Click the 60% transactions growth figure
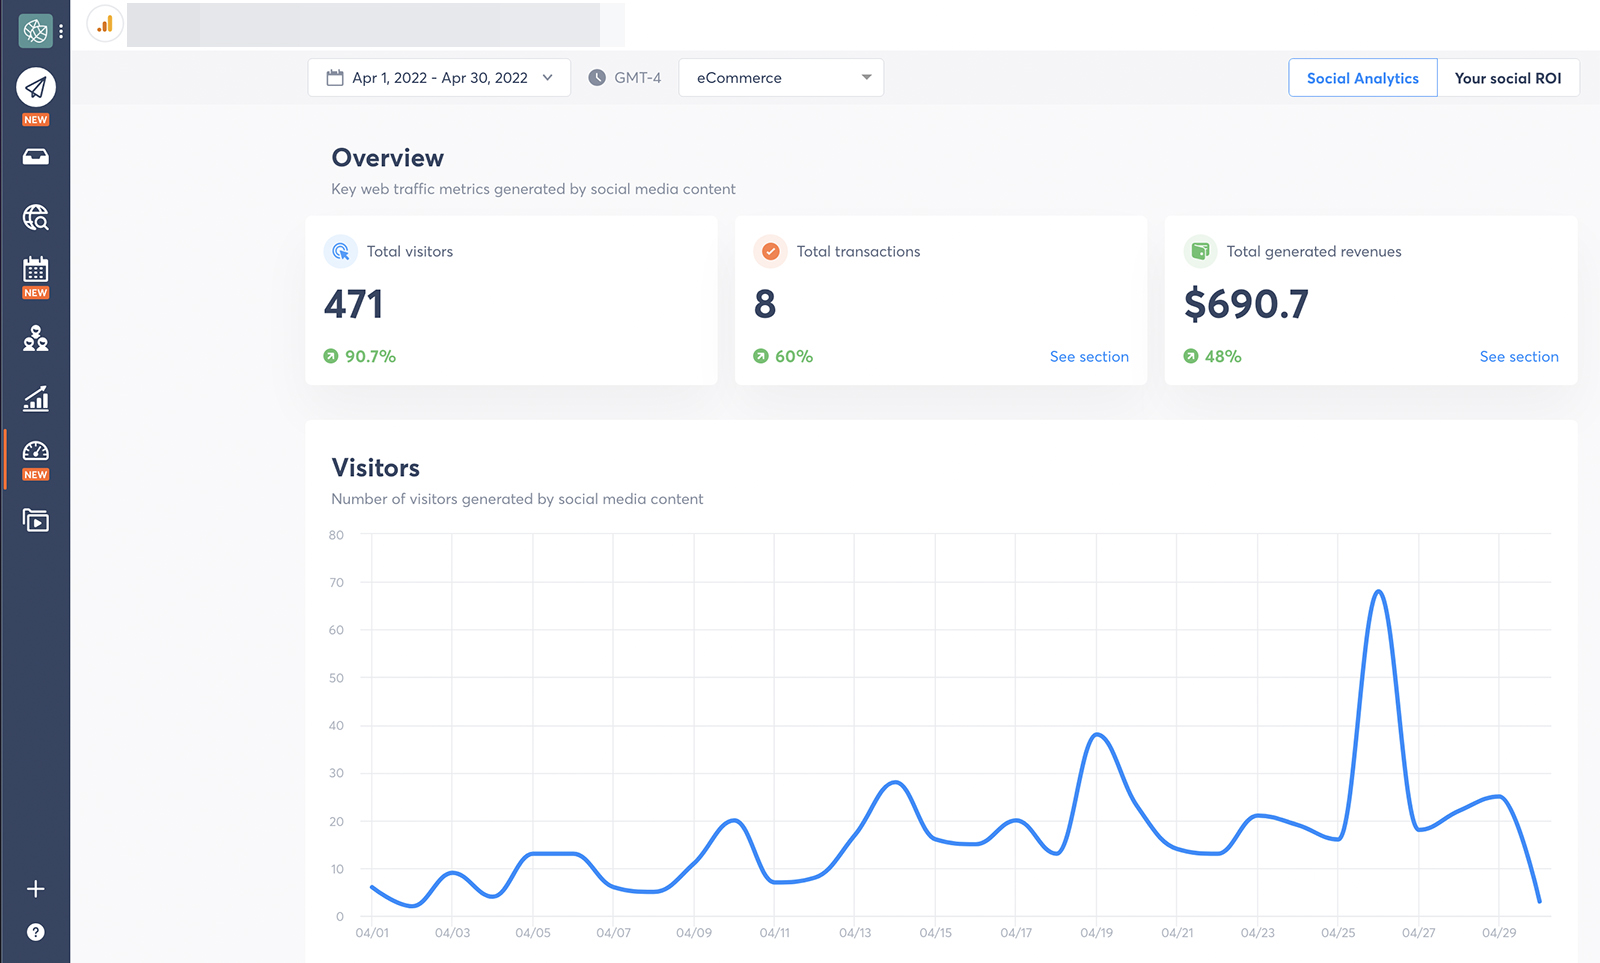 [794, 356]
